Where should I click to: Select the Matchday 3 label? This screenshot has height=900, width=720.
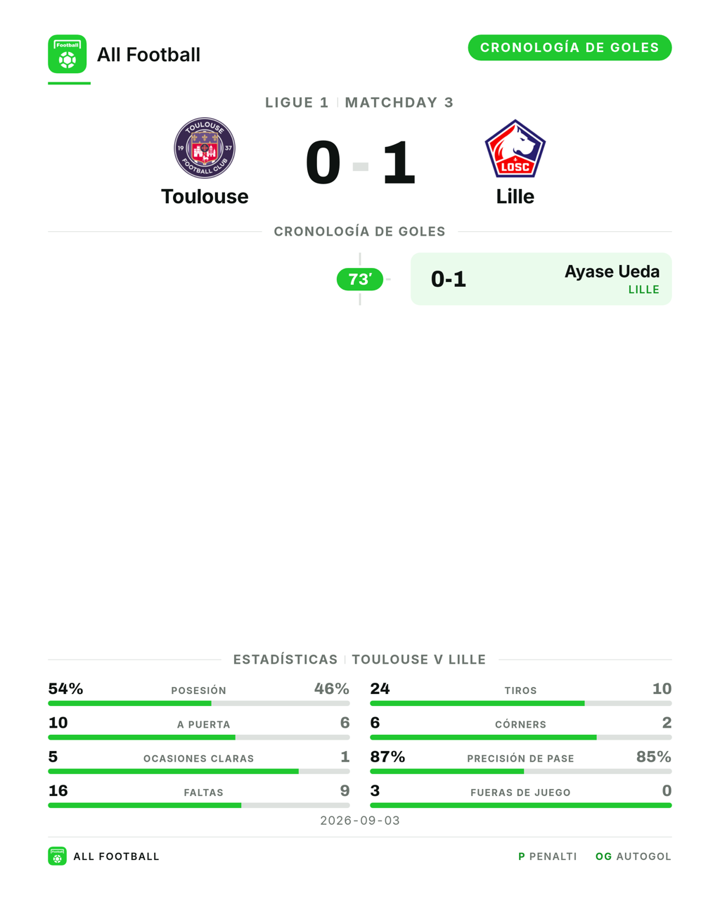pos(399,103)
